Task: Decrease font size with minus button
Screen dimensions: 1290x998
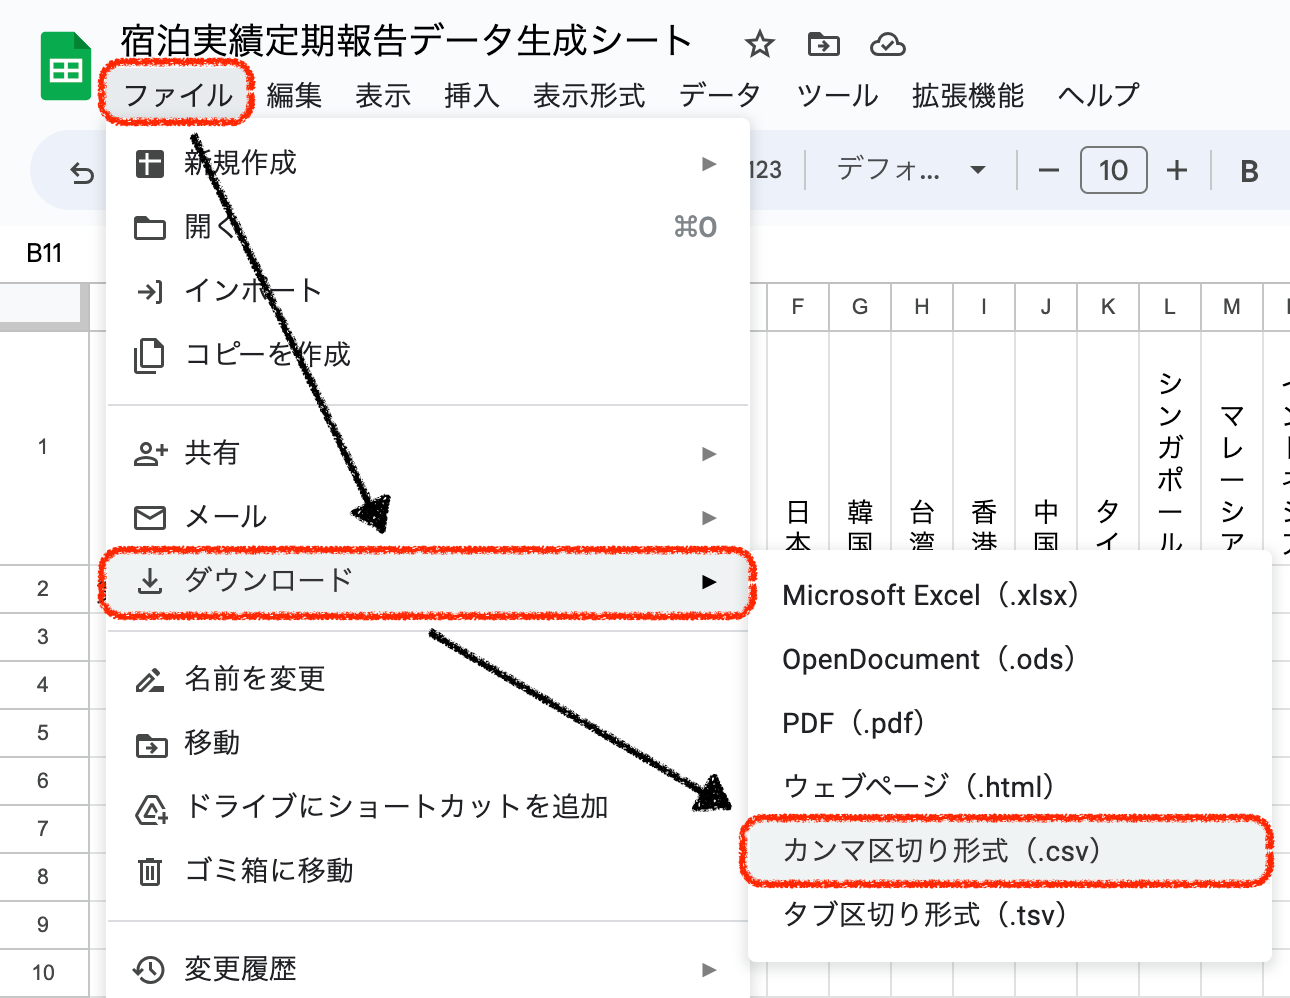Action: tap(1048, 171)
